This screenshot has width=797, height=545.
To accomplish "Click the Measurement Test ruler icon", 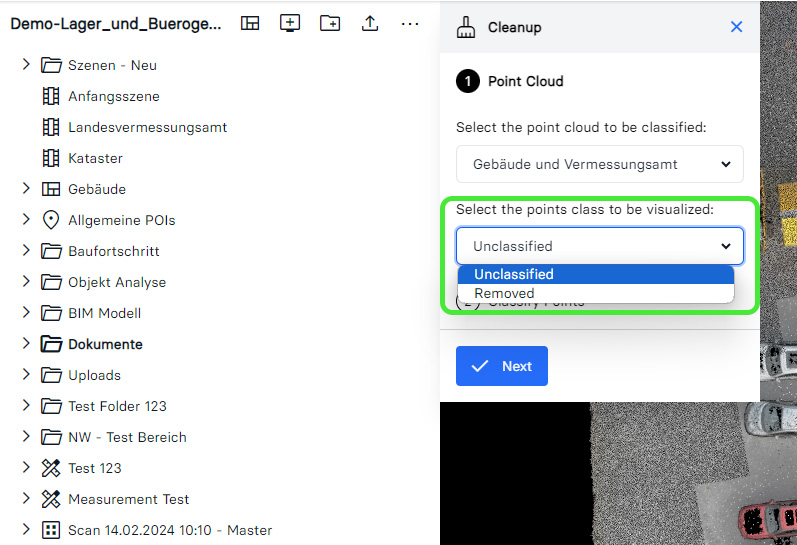I will point(51,499).
